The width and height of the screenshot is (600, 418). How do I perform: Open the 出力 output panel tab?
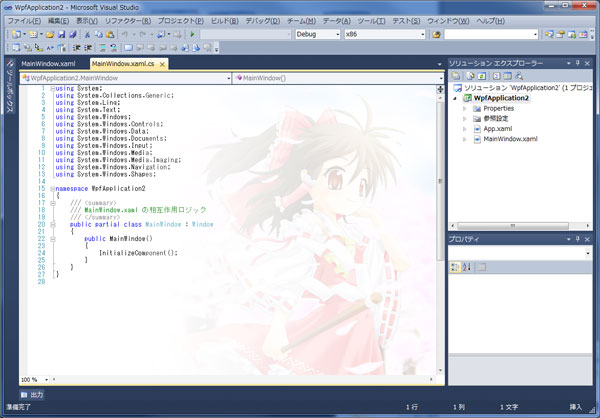(x=32, y=395)
